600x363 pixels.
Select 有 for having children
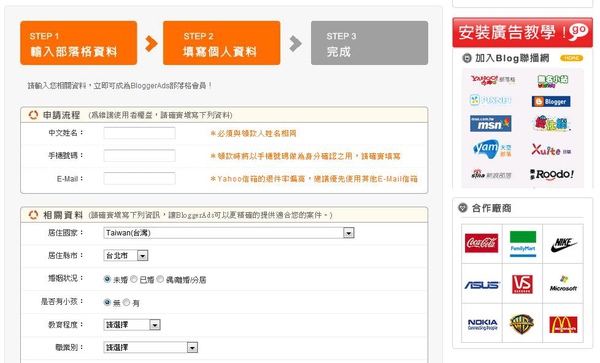click(x=126, y=302)
